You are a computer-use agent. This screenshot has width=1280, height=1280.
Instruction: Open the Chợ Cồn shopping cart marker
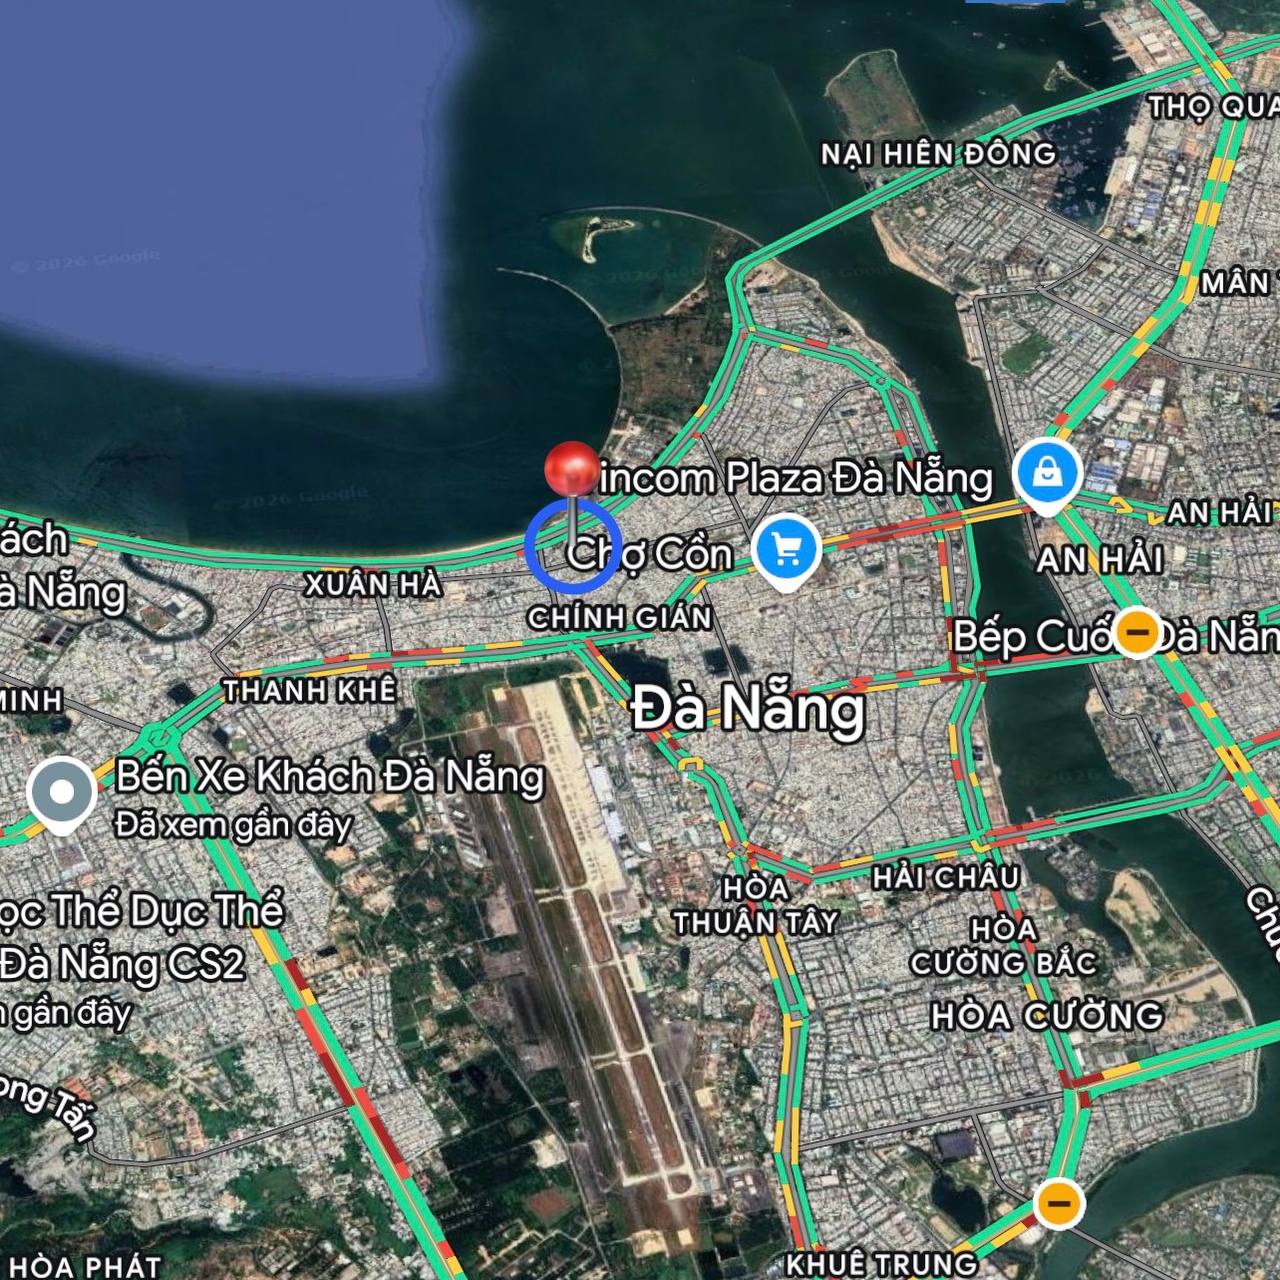[786, 549]
